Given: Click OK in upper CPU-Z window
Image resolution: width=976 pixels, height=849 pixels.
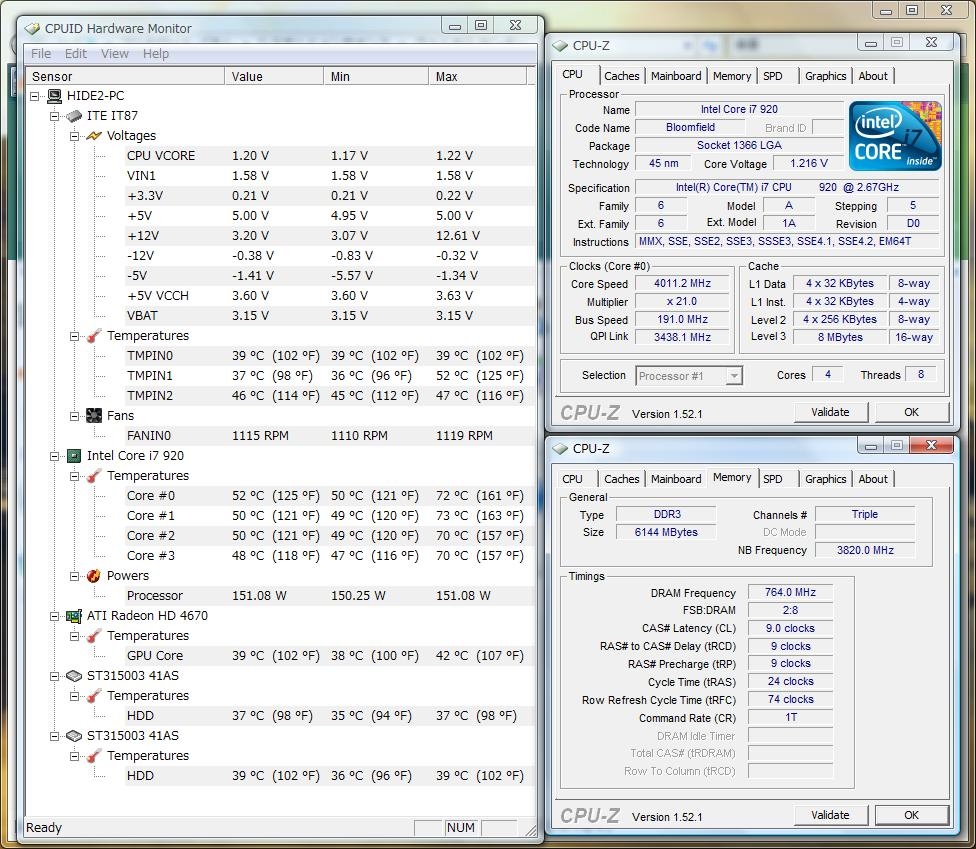Looking at the screenshot, I should 912,412.
